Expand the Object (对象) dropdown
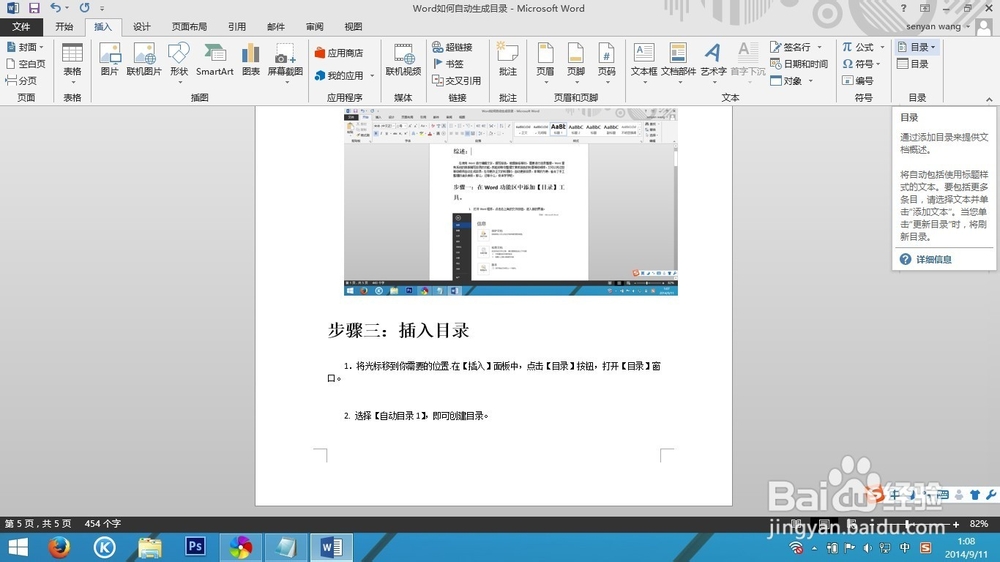 point(811,81)
